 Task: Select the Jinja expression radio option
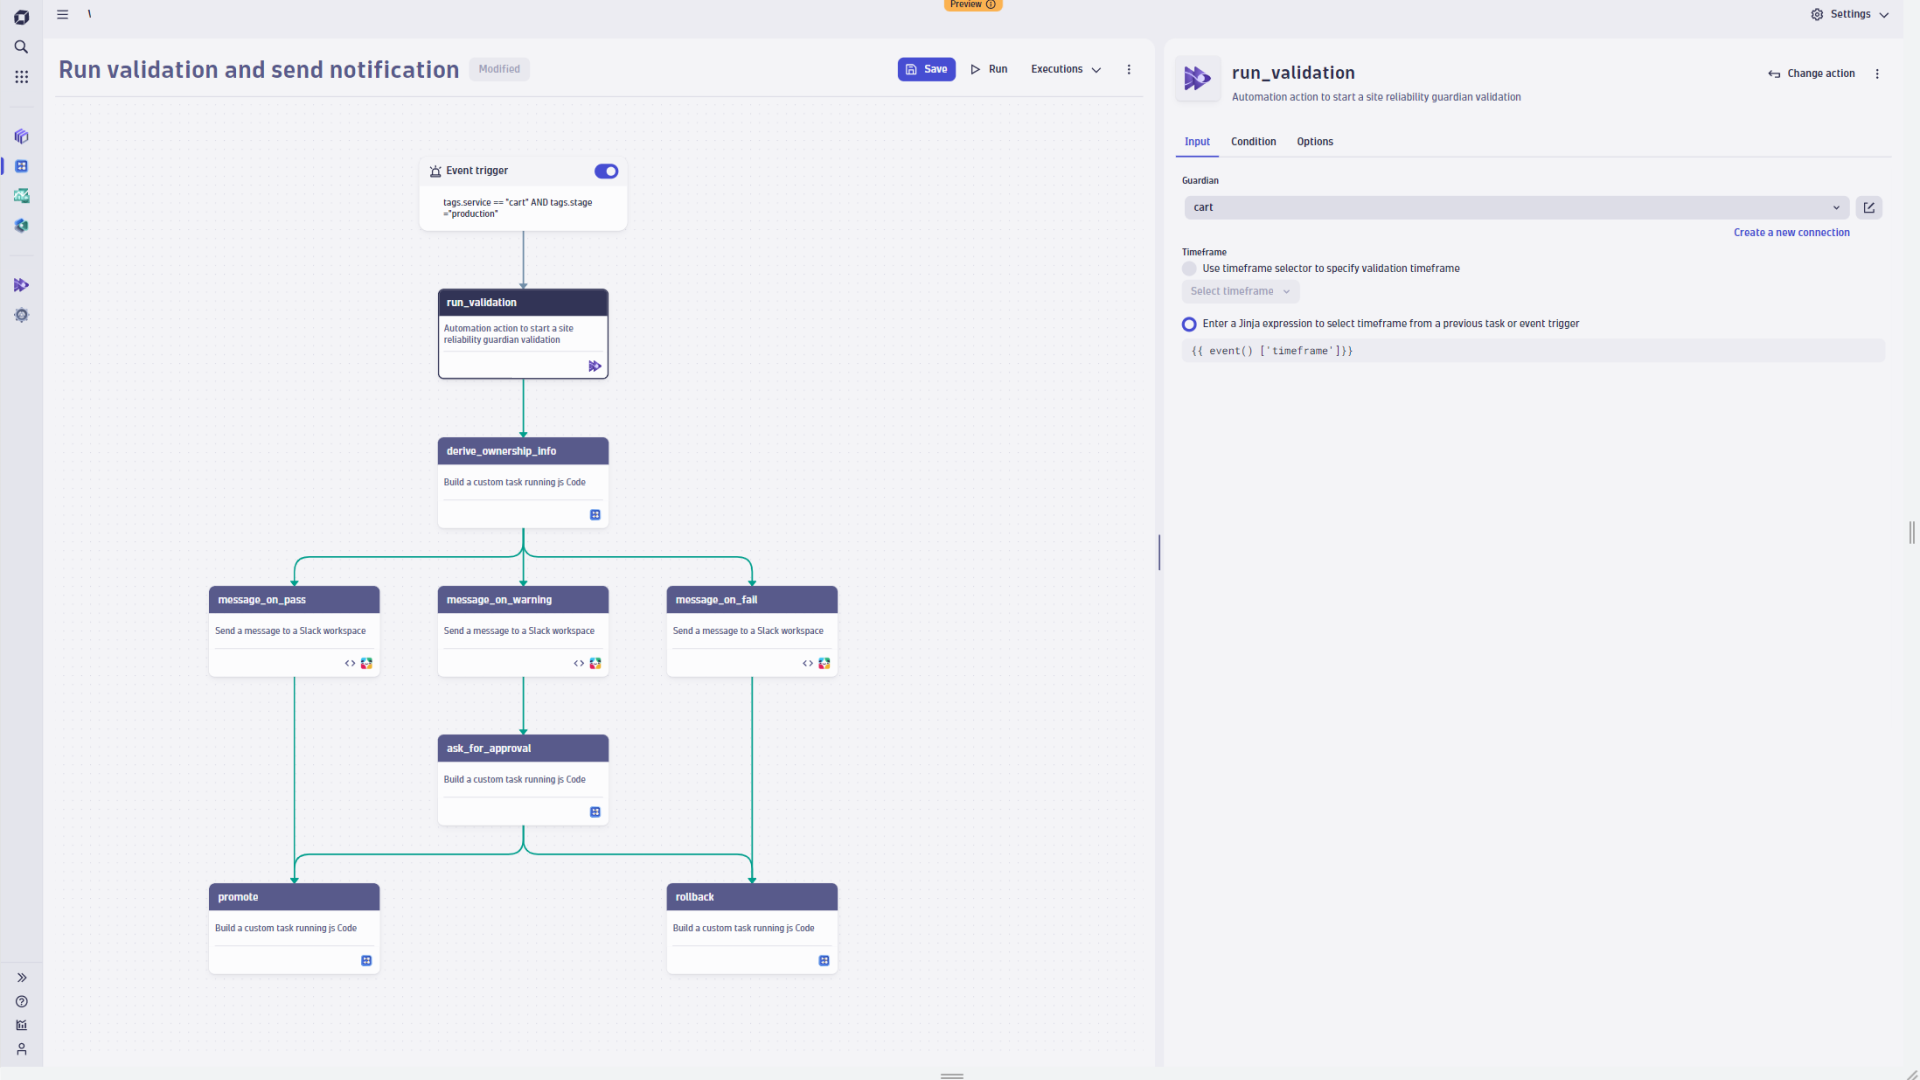[1189, 324]
